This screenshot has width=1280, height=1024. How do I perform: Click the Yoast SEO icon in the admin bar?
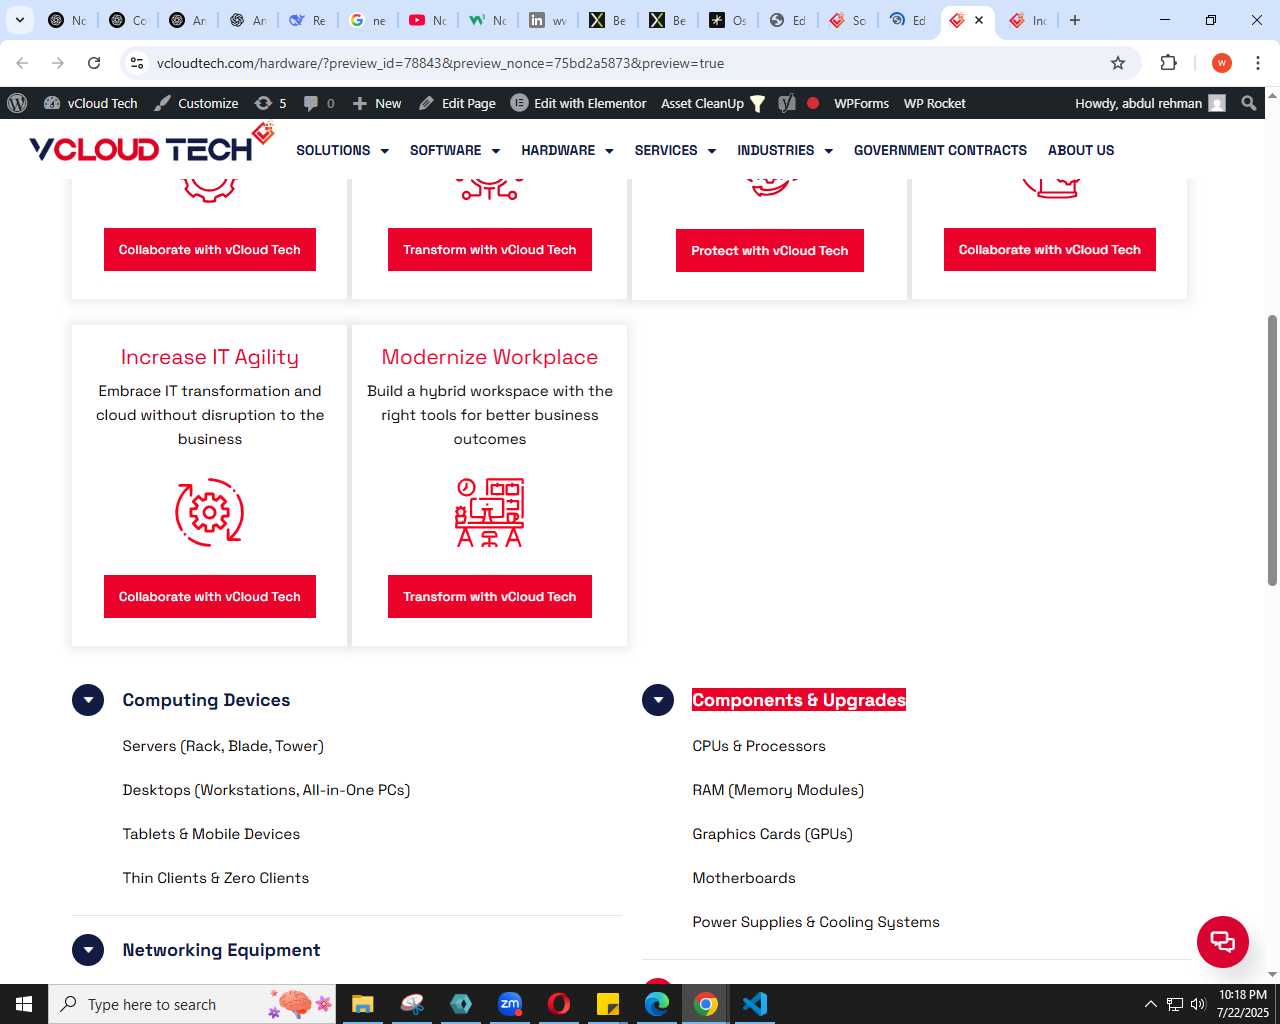[x=787, y=103]
